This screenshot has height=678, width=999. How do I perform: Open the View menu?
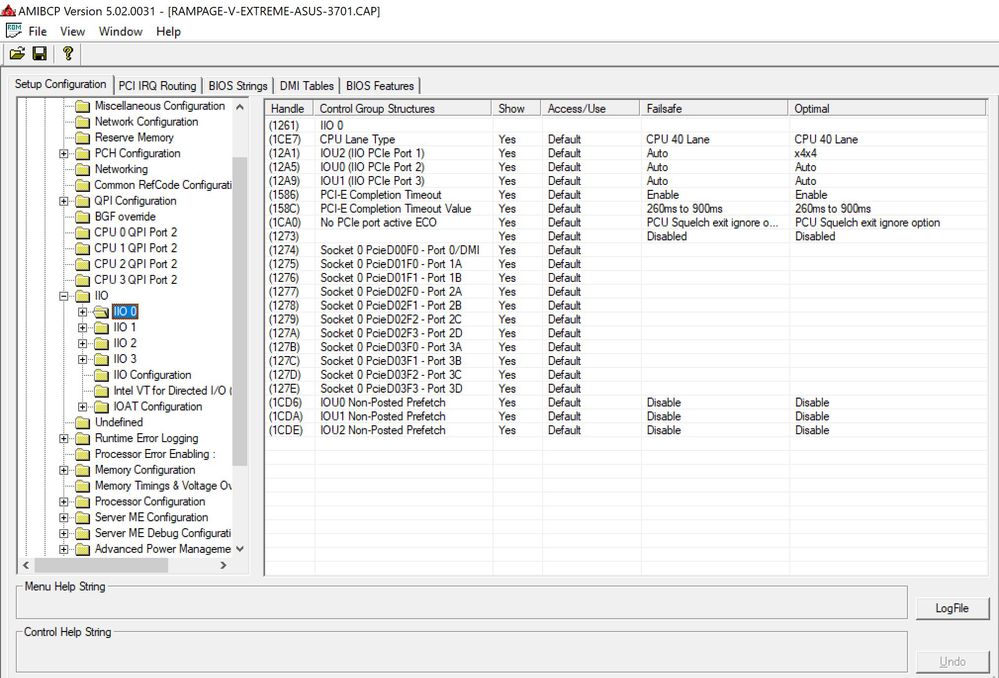72,31
